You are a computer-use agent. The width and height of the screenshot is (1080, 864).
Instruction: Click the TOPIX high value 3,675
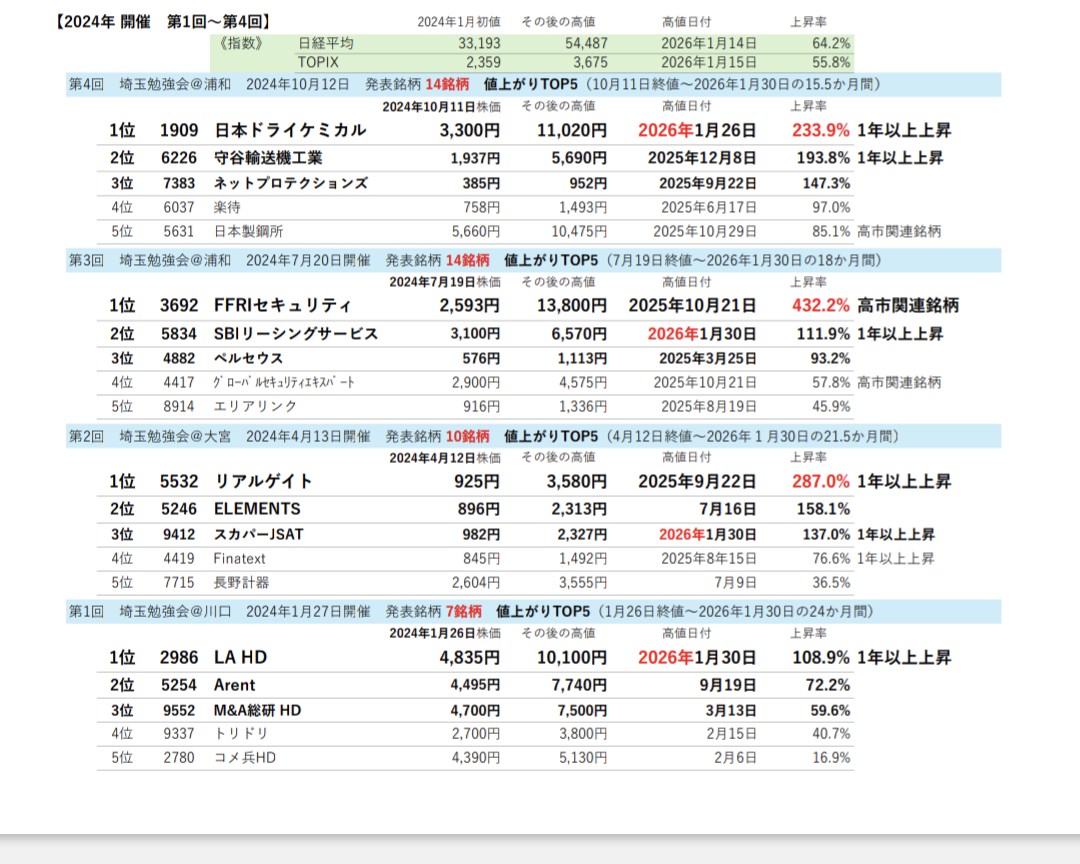590,62
